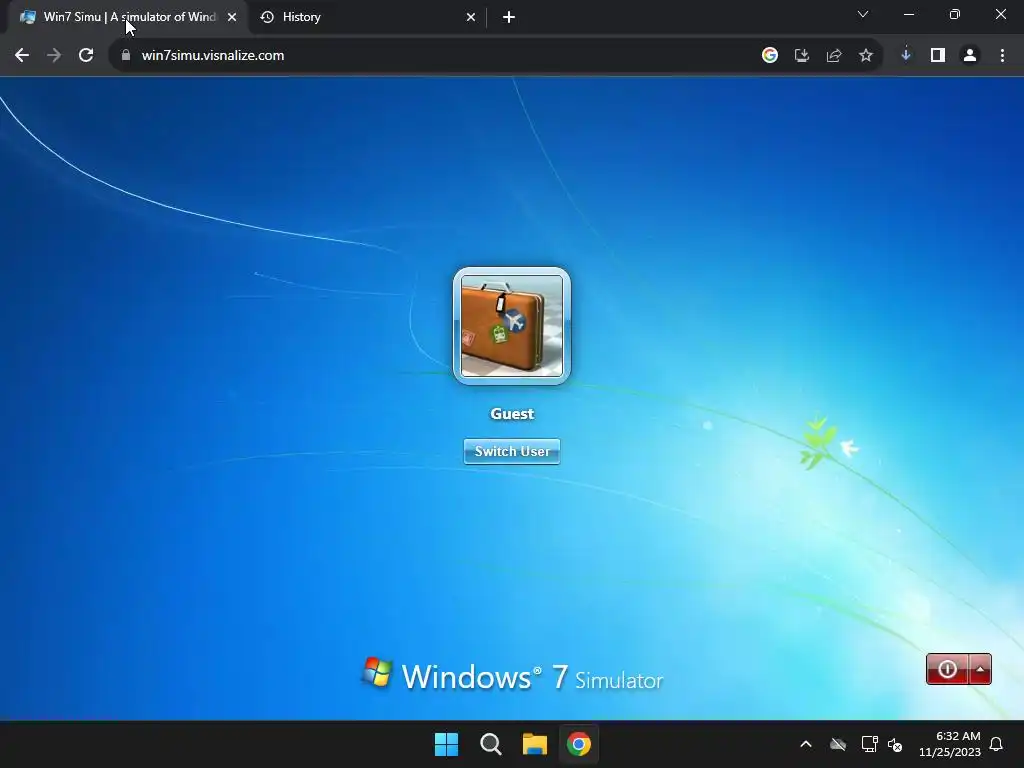This screenshot has width=1024, height=768.
Task: Click the install app icon in address bar
Action: pyautogui.click(x=802, y=56)
